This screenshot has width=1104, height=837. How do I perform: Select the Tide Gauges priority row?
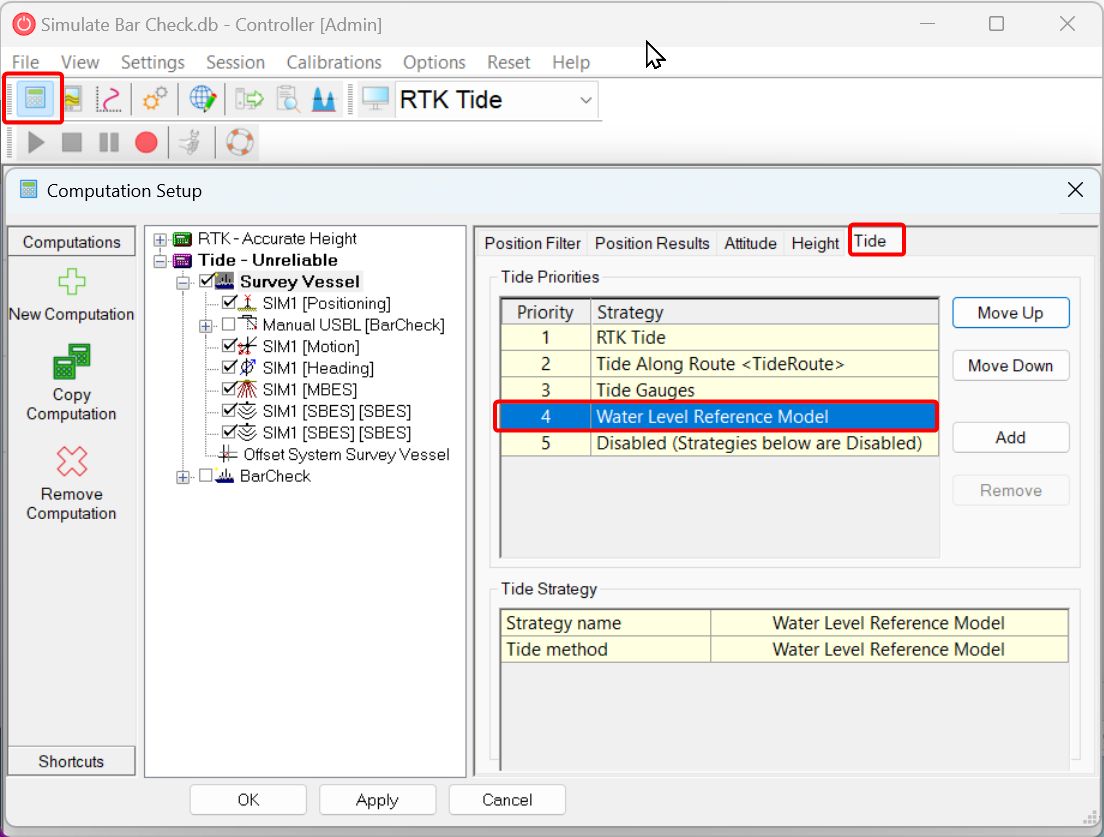click(x=719, y=390)
